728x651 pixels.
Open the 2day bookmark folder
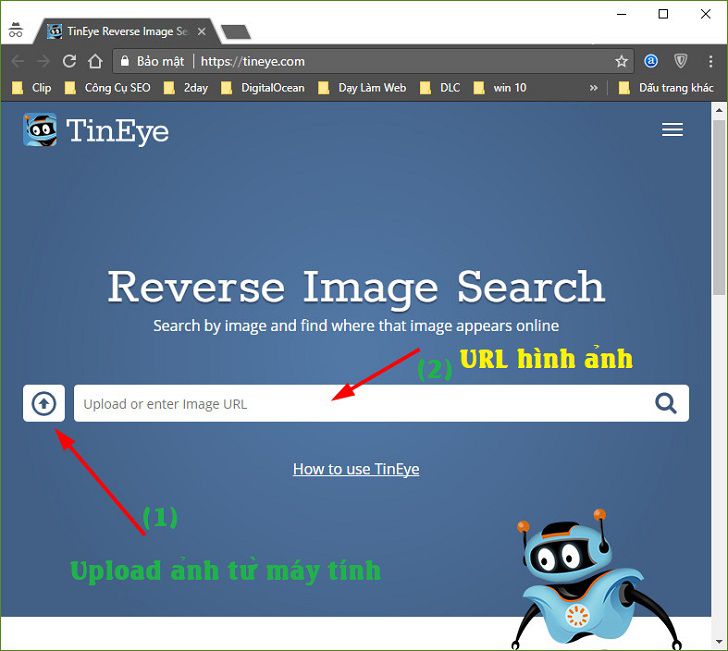186,88
